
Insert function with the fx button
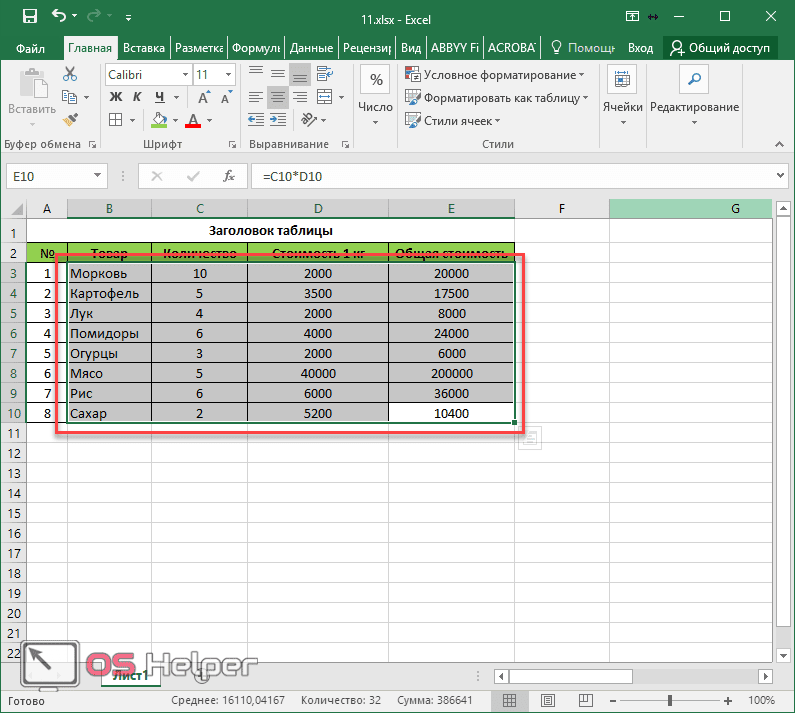click(229, 176)
